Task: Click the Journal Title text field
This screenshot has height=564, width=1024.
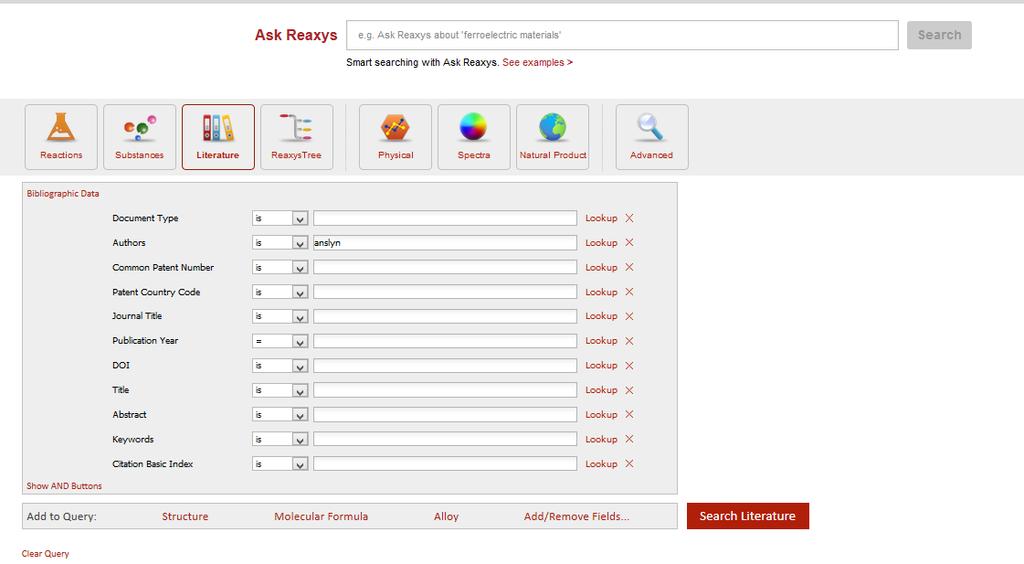Action: click(x=445, y=317)
